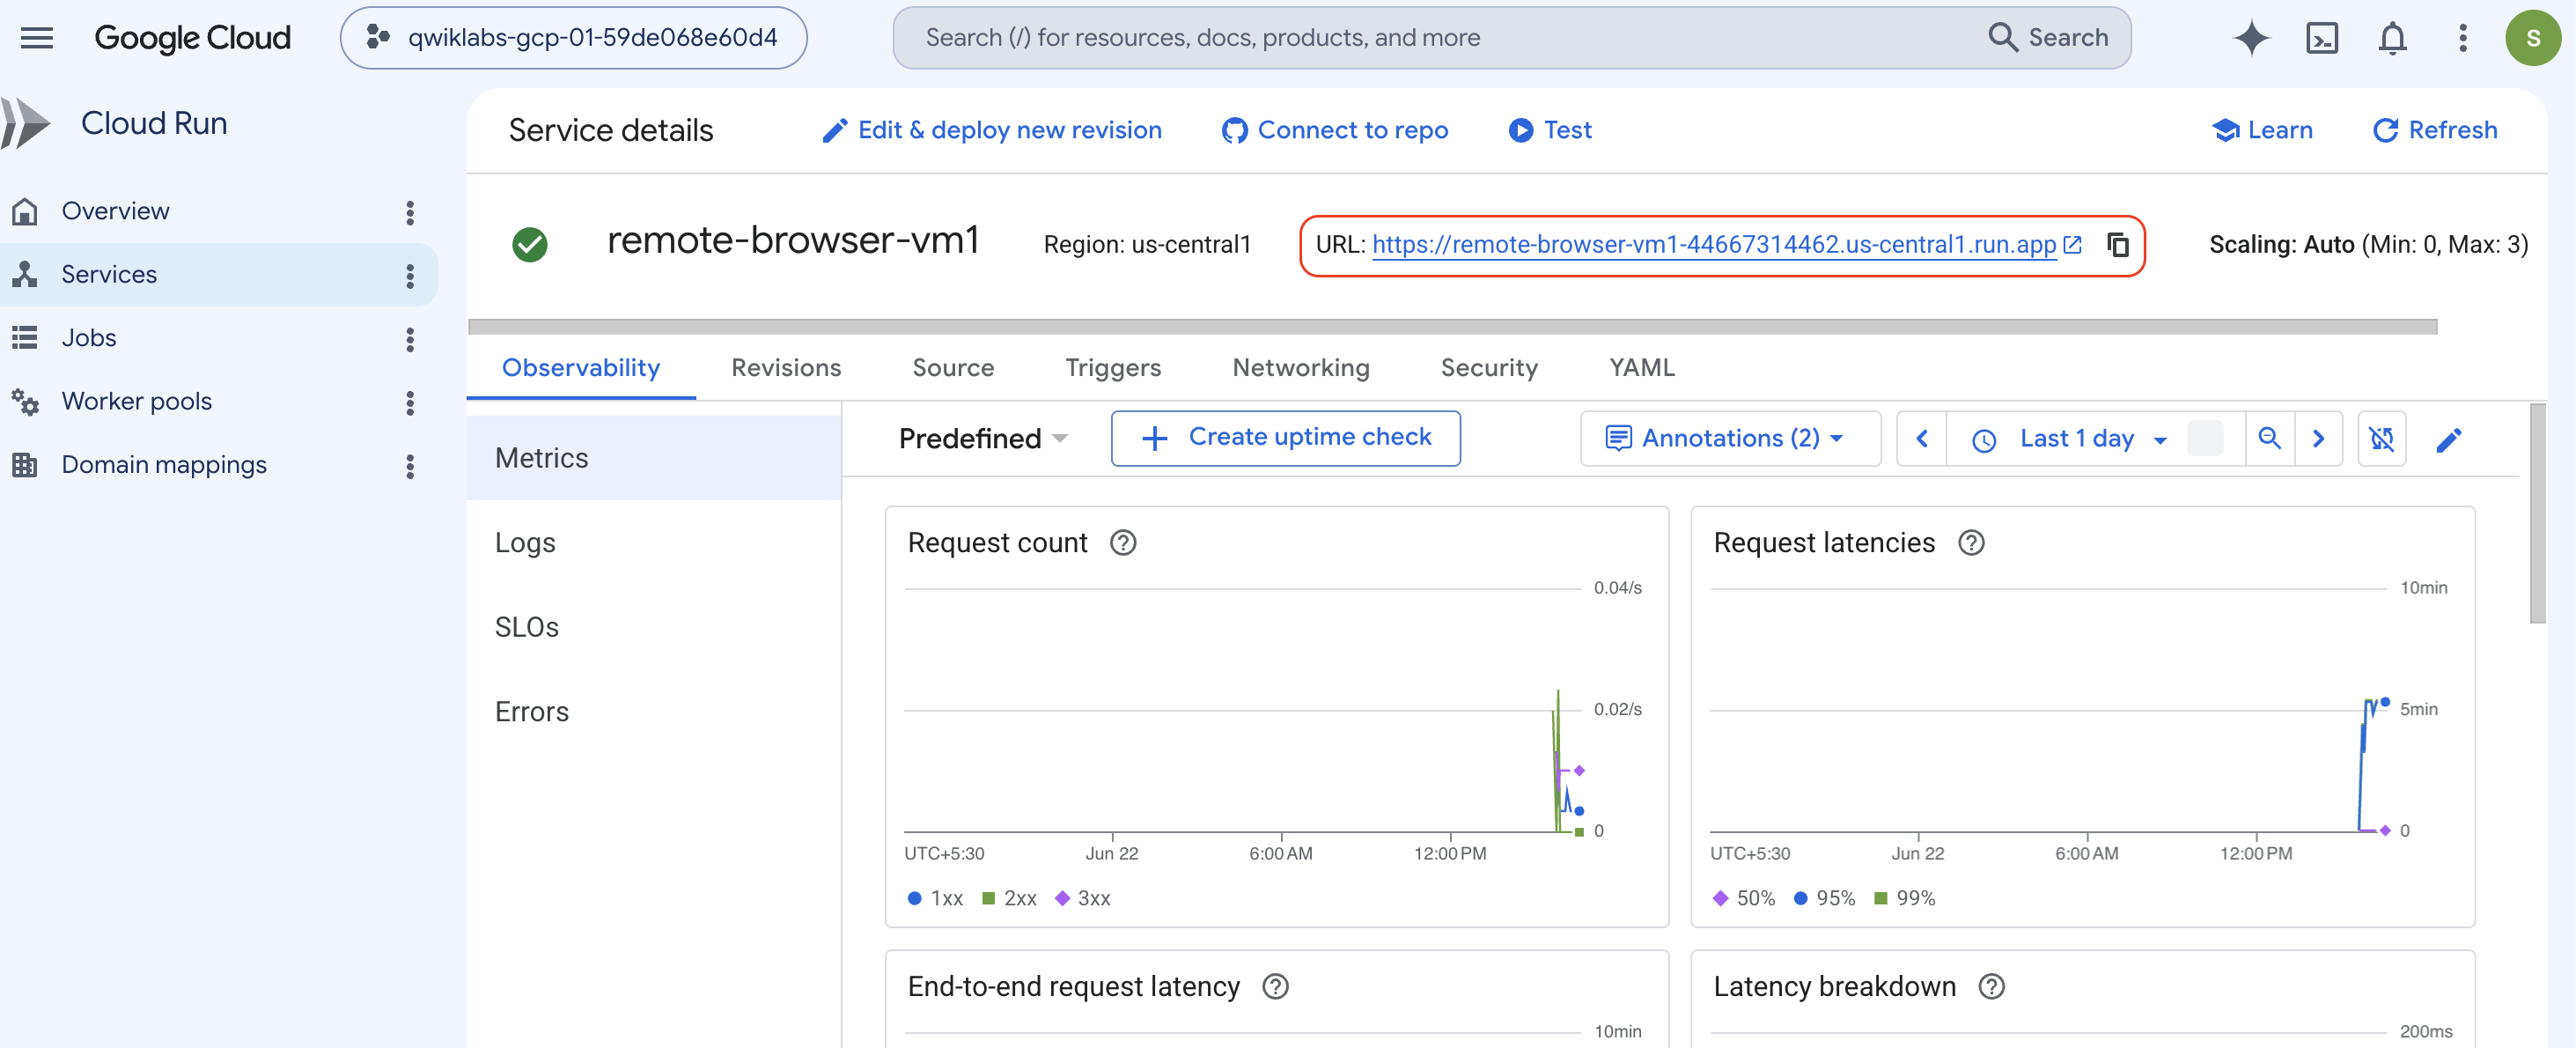Switch to the Triggers tab

[1113, 367]
